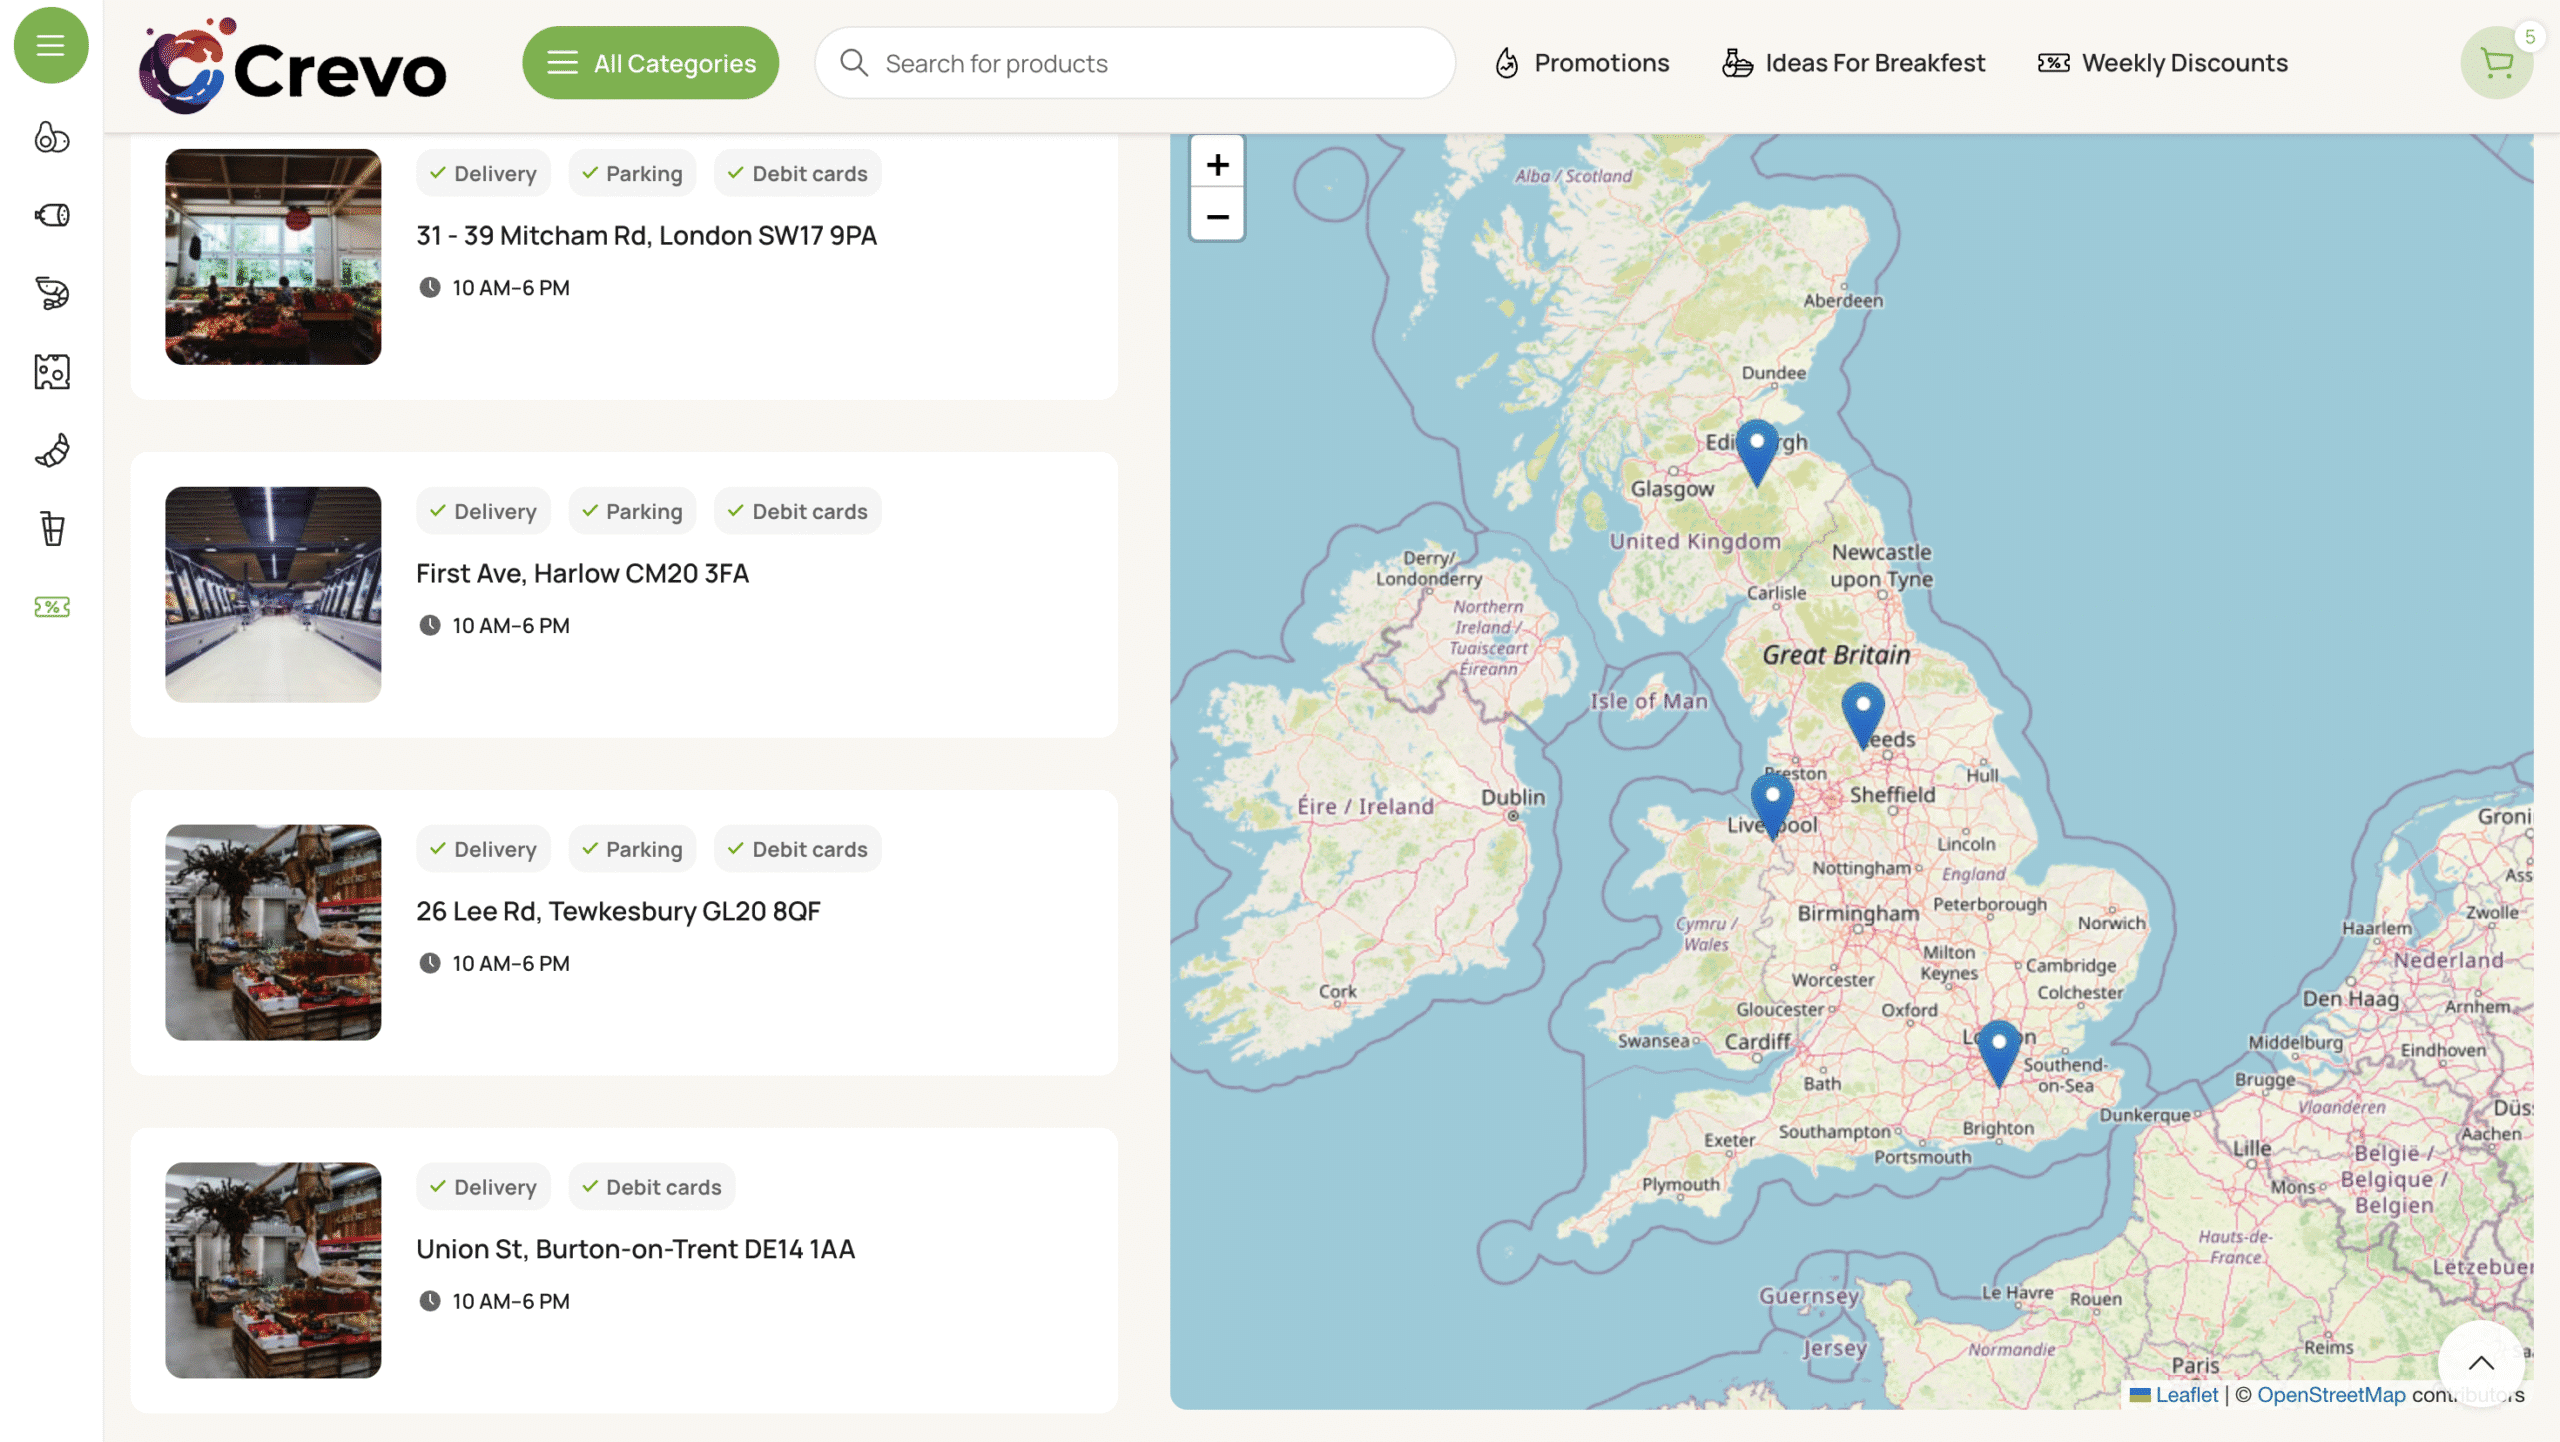Open the green hamburger sidebar menu
Screen dimensions: 2560x1442
tap(51, 45)
